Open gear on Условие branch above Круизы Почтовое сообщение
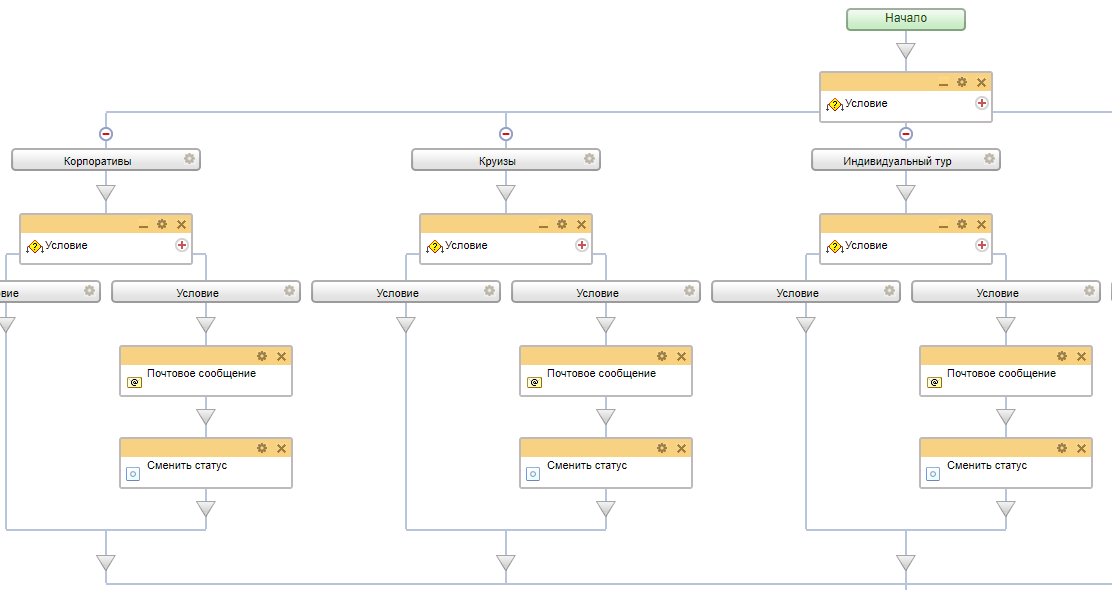 click(689, 291)
